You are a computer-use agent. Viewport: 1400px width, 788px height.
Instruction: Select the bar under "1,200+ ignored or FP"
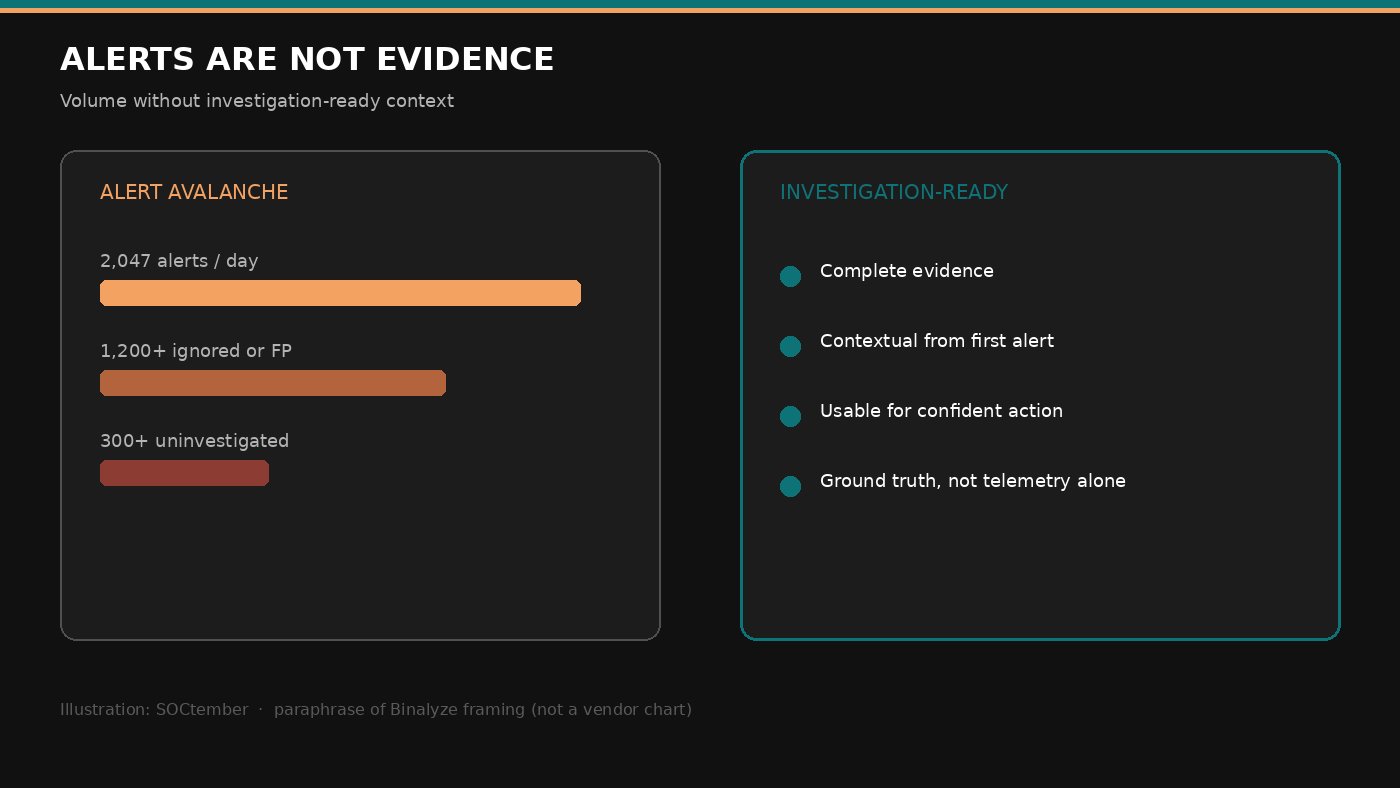click(x=273, y=383)
